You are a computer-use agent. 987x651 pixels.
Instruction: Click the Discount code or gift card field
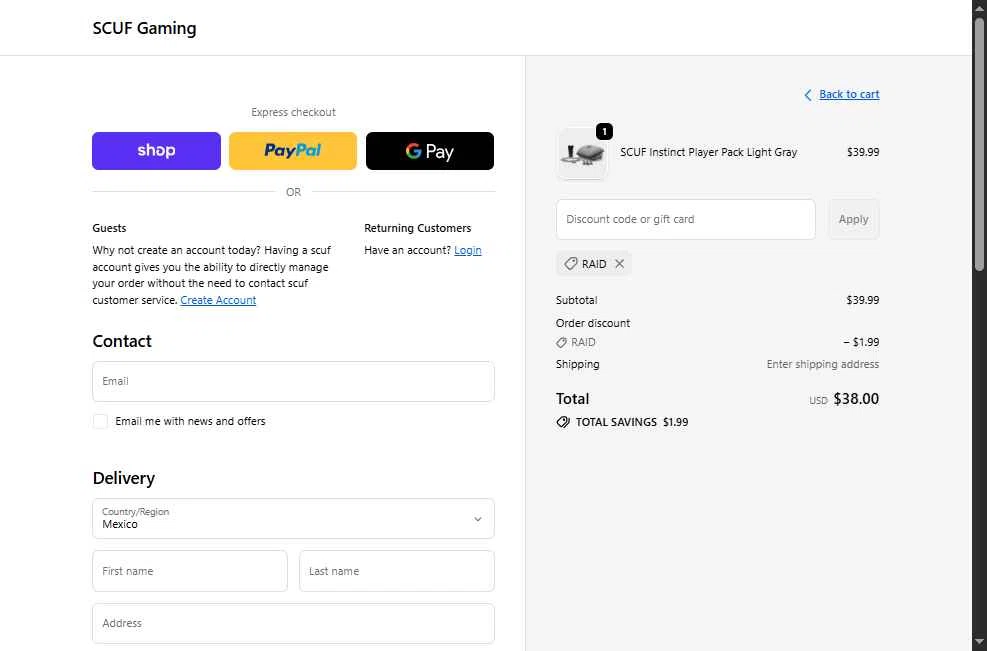pyautogui.click(x=686, y=220)
